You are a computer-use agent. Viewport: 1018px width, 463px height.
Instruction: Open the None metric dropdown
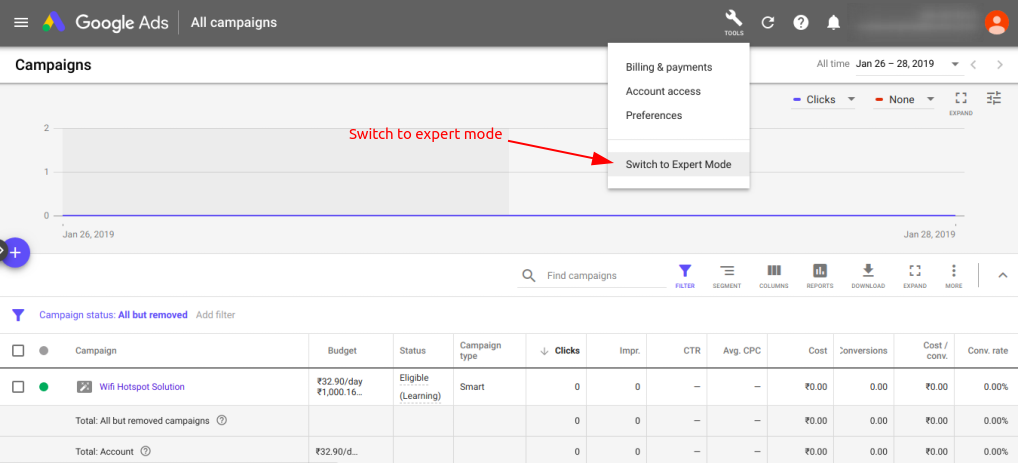(x=905, y=99)
